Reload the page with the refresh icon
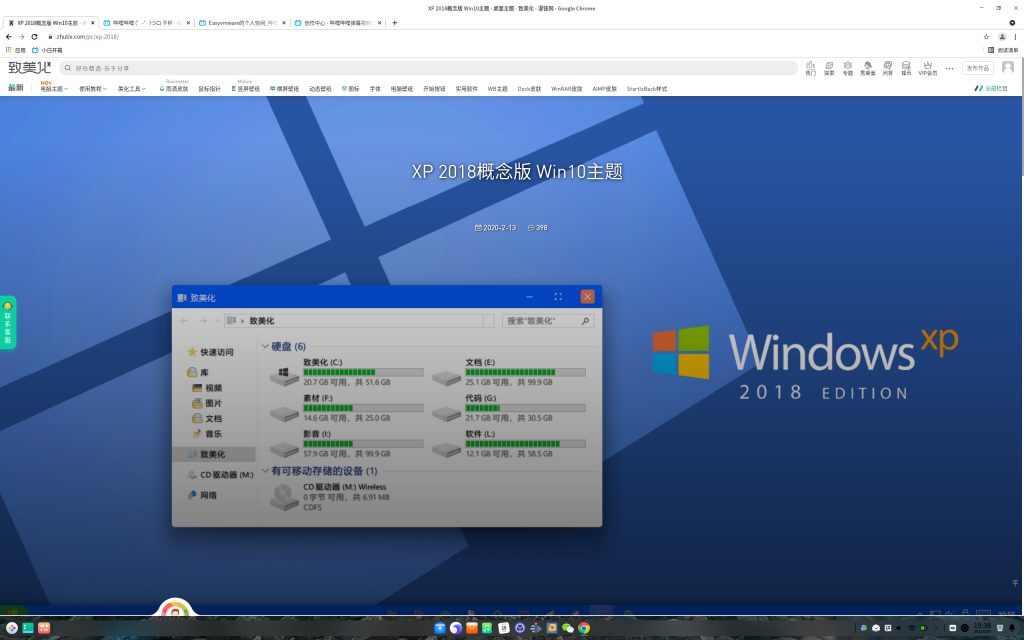The height and width of the screenshot is (640, 1024). [x=35, y=37]
